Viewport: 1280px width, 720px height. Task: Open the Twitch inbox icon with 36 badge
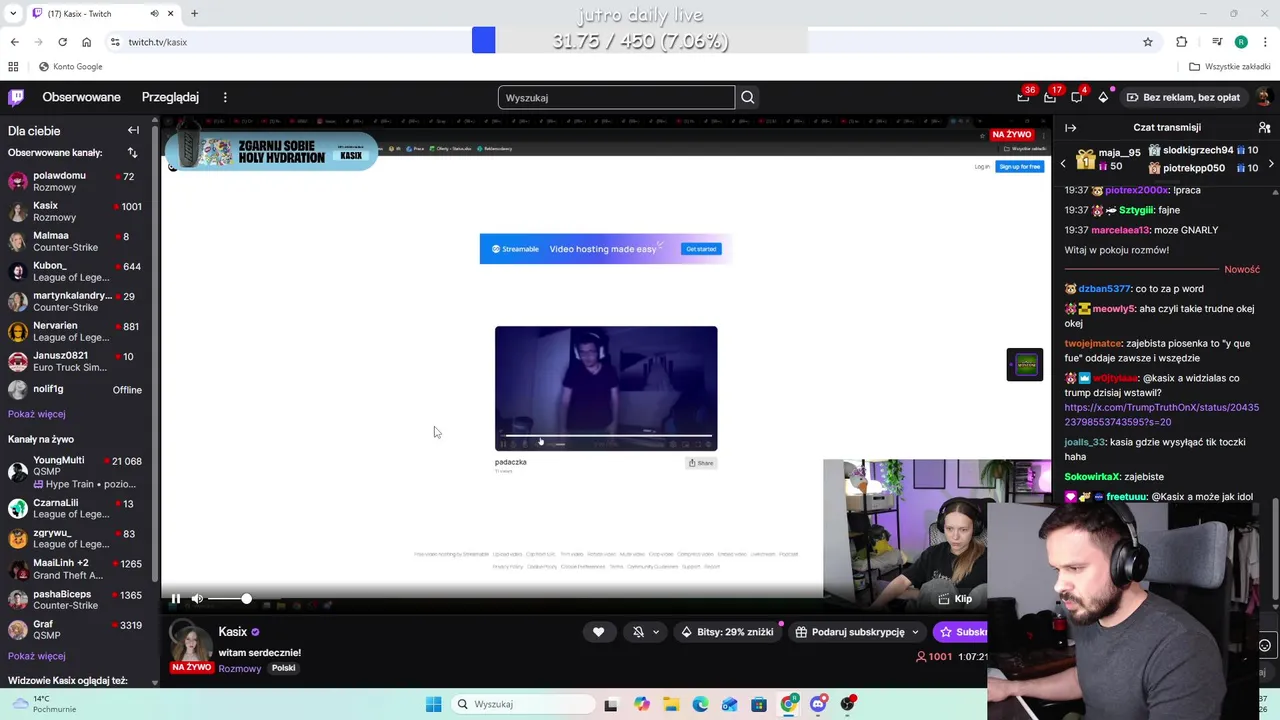point(1023,97)
